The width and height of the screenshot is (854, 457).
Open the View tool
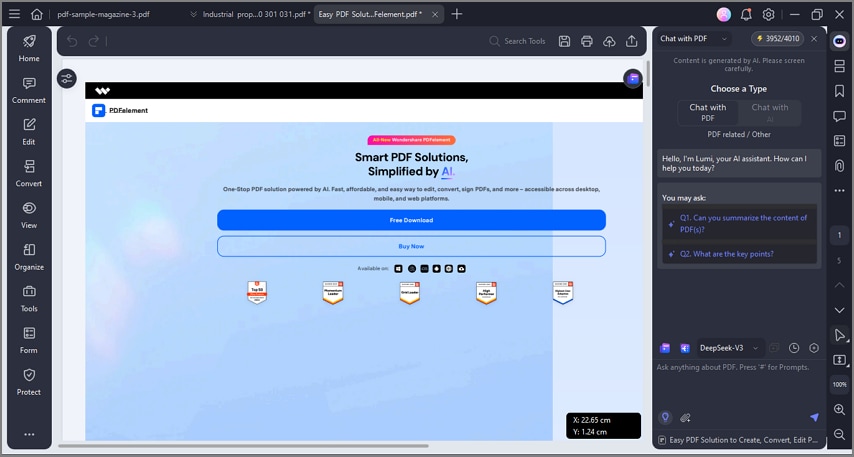pyautogui.click(x=29, y=215)
